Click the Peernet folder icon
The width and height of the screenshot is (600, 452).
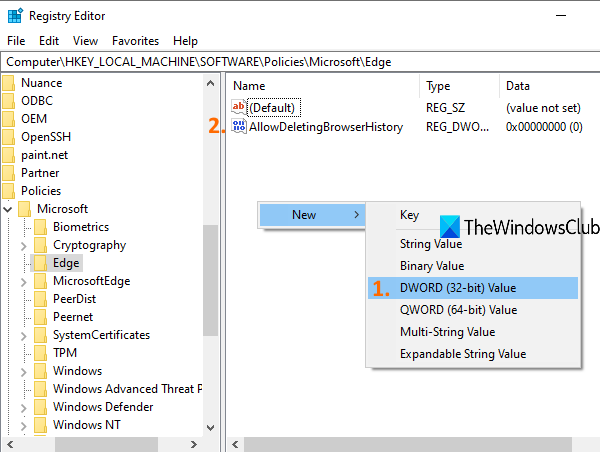pyautogui.click(x=40, y=317)
